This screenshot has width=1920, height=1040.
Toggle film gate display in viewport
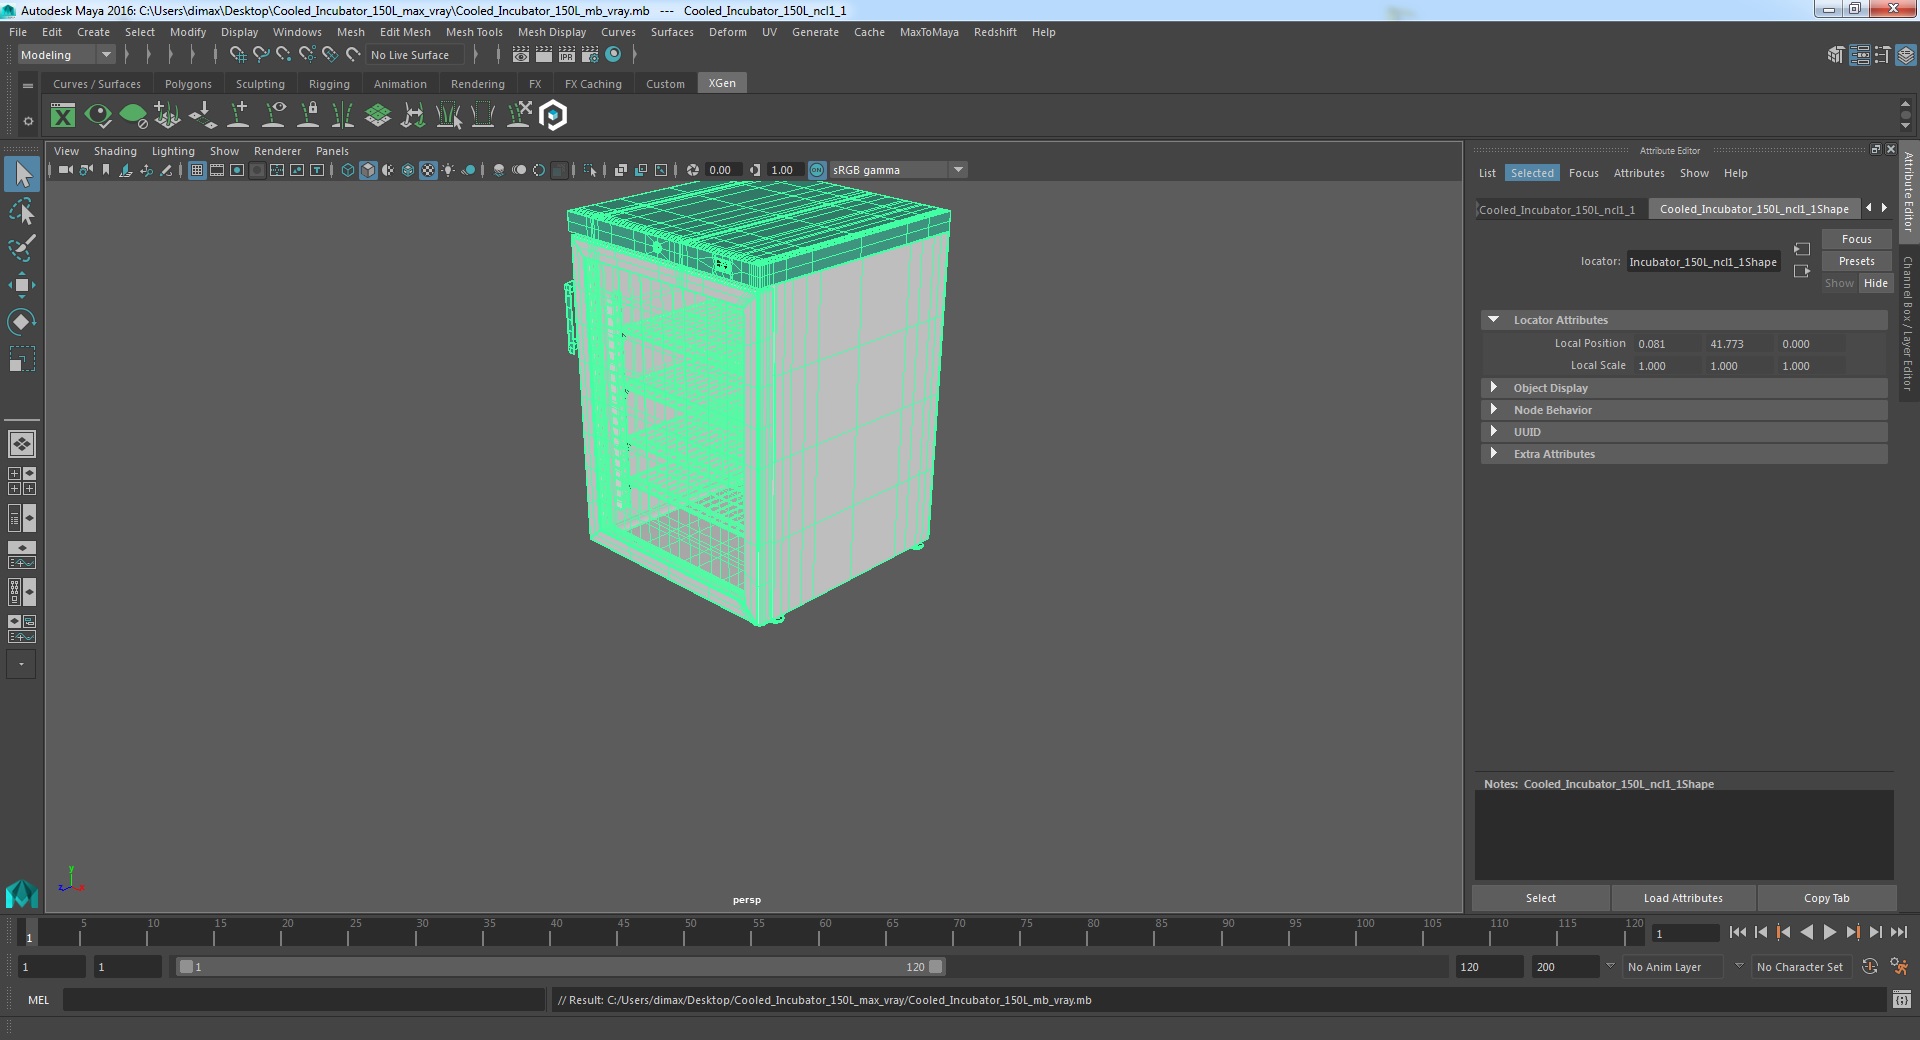tap(217, 170)
